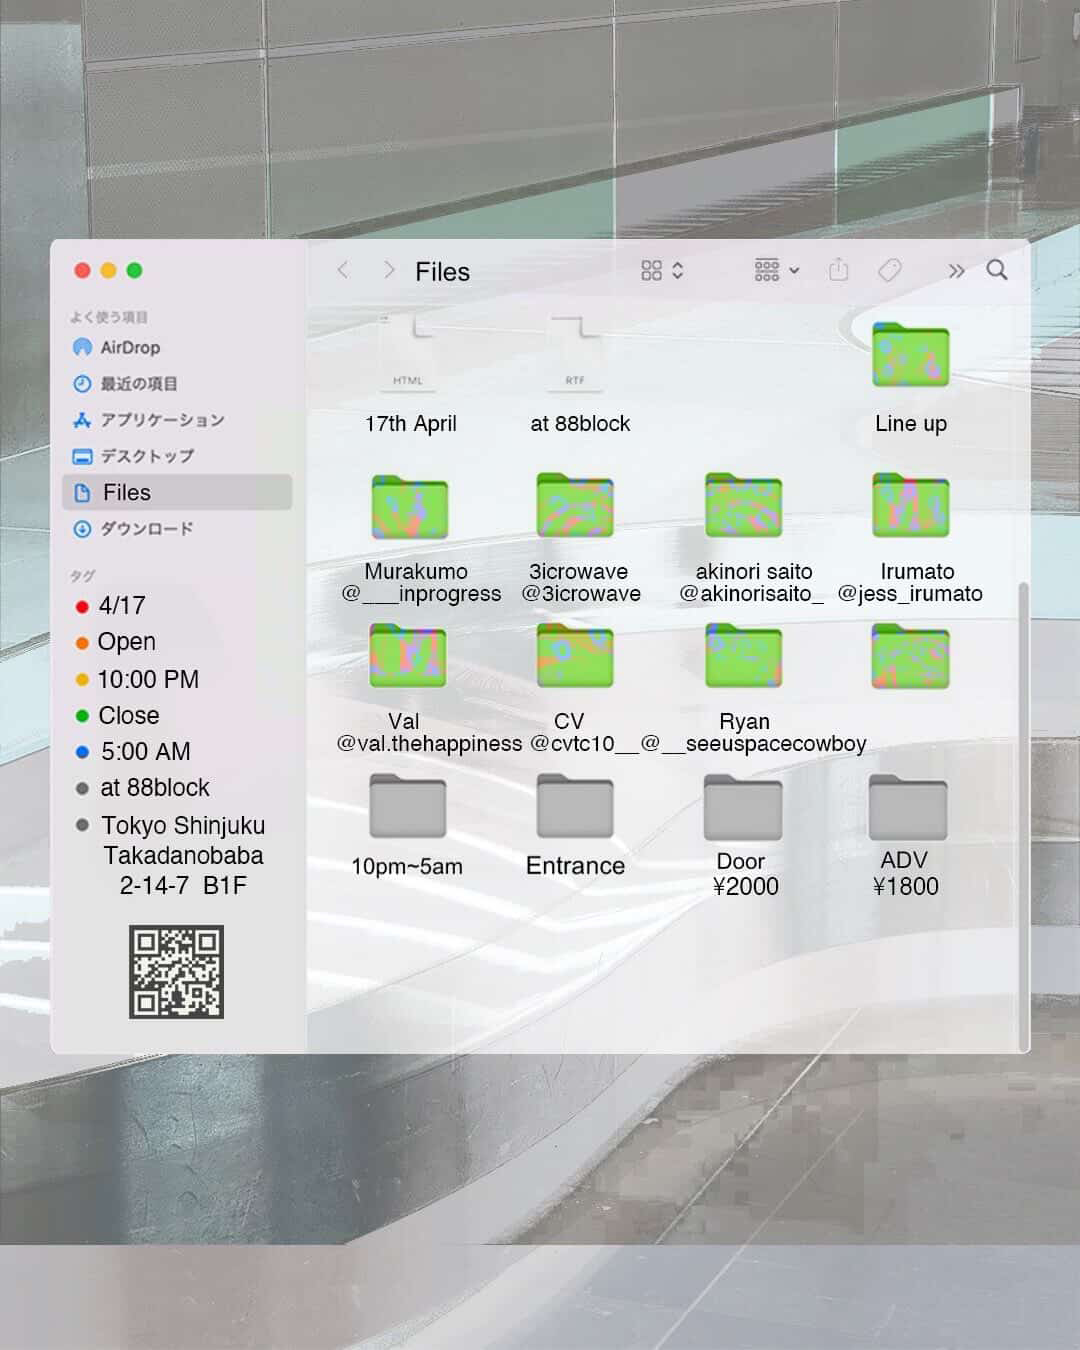
Task: Open the Murakumo @___inprogress folder
Action: click(410, 507)
